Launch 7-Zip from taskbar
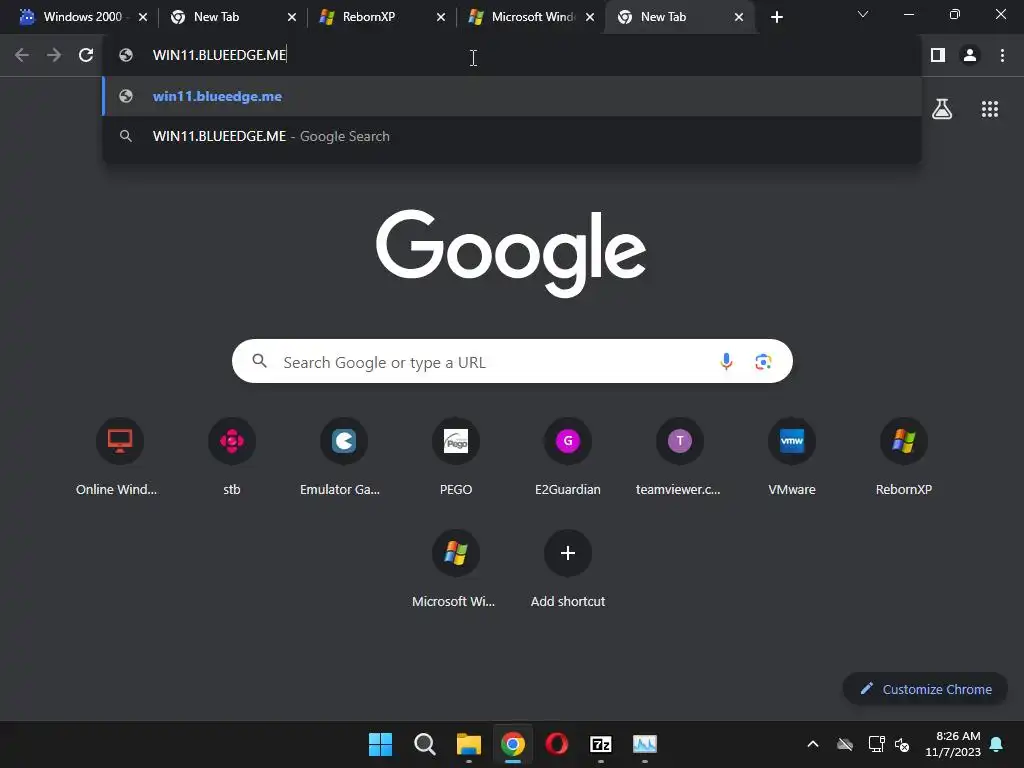Viewport: 1024px width, 768px height. point(600,744)
